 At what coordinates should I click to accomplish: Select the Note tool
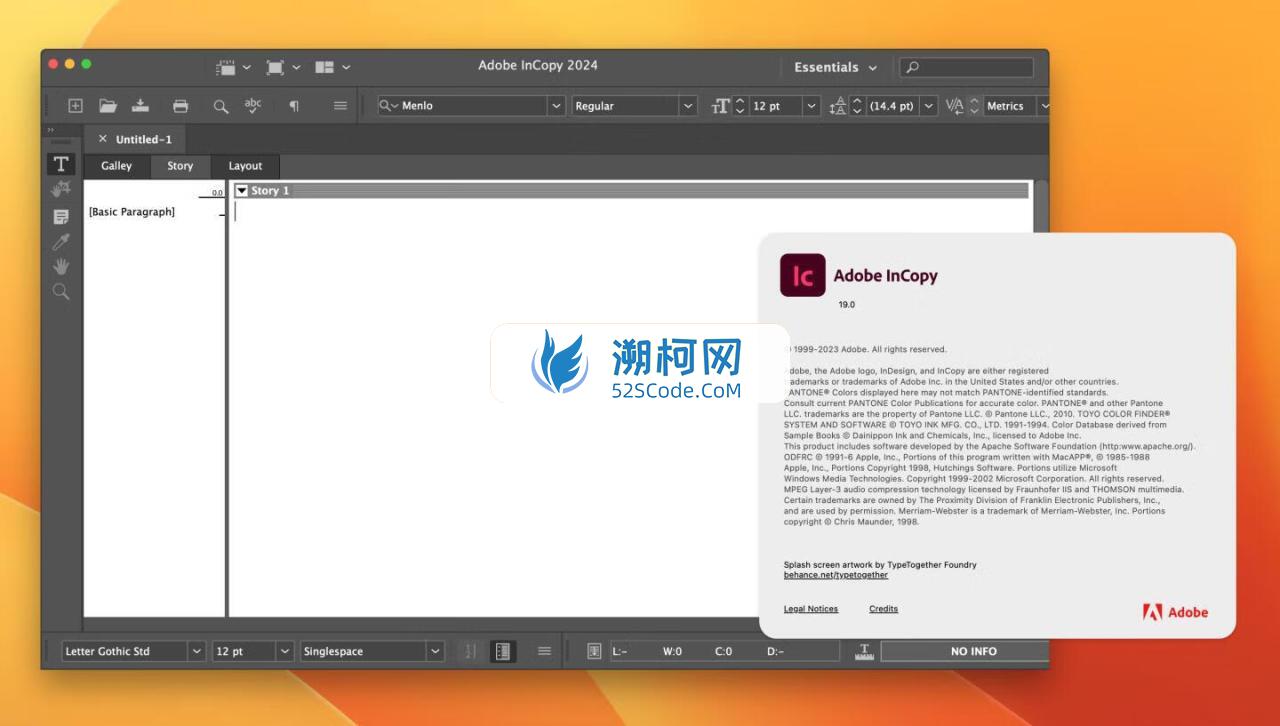(61, 217)
